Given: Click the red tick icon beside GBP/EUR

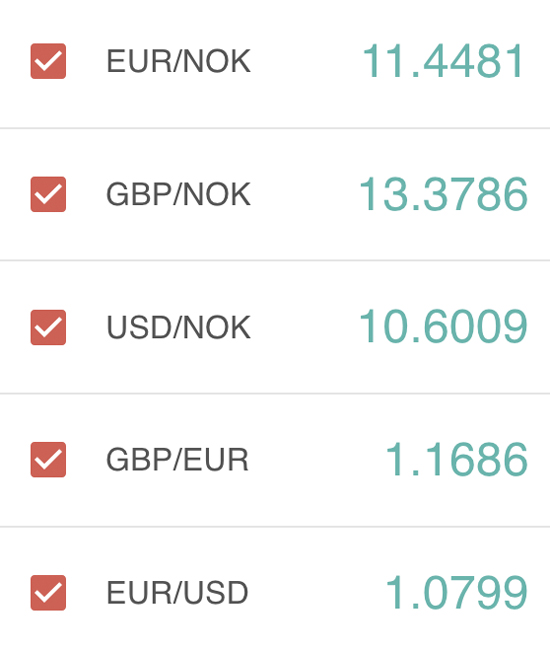Looking at the screenshot, I should tap(48, 460).
